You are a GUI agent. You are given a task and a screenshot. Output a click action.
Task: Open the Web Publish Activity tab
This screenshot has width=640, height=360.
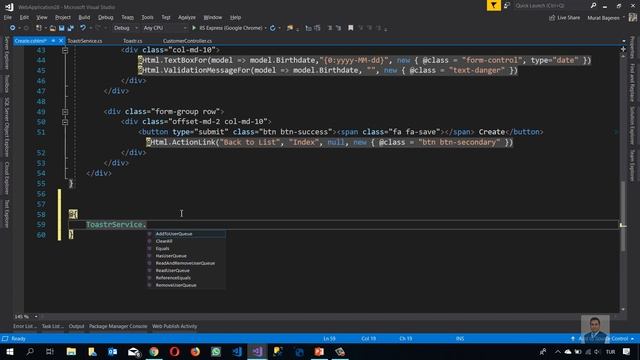click(x=175, y=326)
